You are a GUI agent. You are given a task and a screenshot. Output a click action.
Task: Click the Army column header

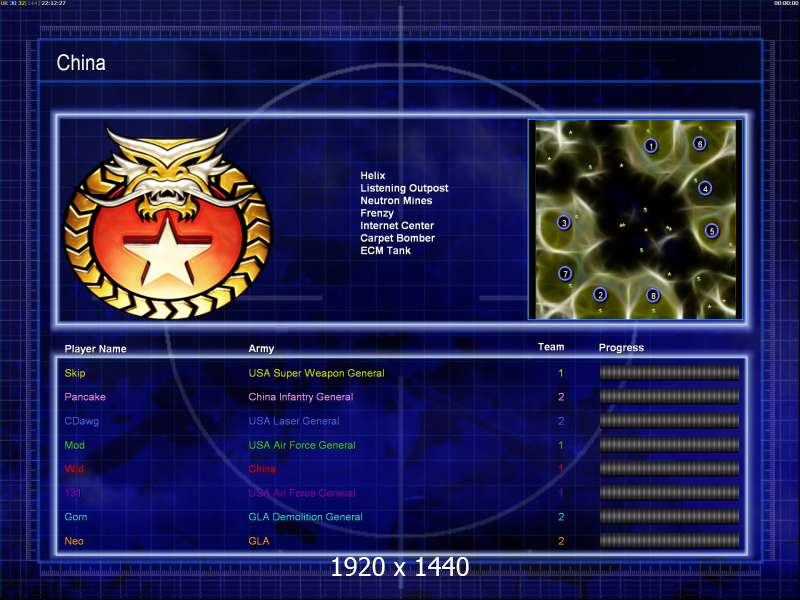pyautogui.click(x=261, y=349)
